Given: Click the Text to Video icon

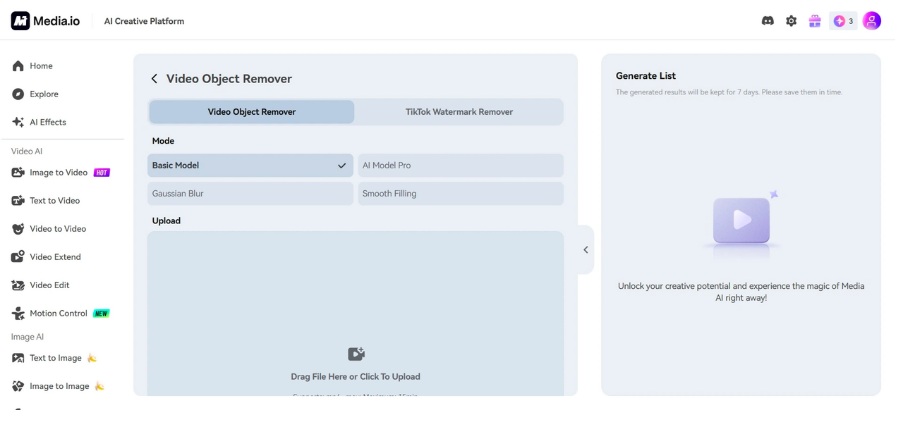Looking at the screenshot, I should point(18,201).
